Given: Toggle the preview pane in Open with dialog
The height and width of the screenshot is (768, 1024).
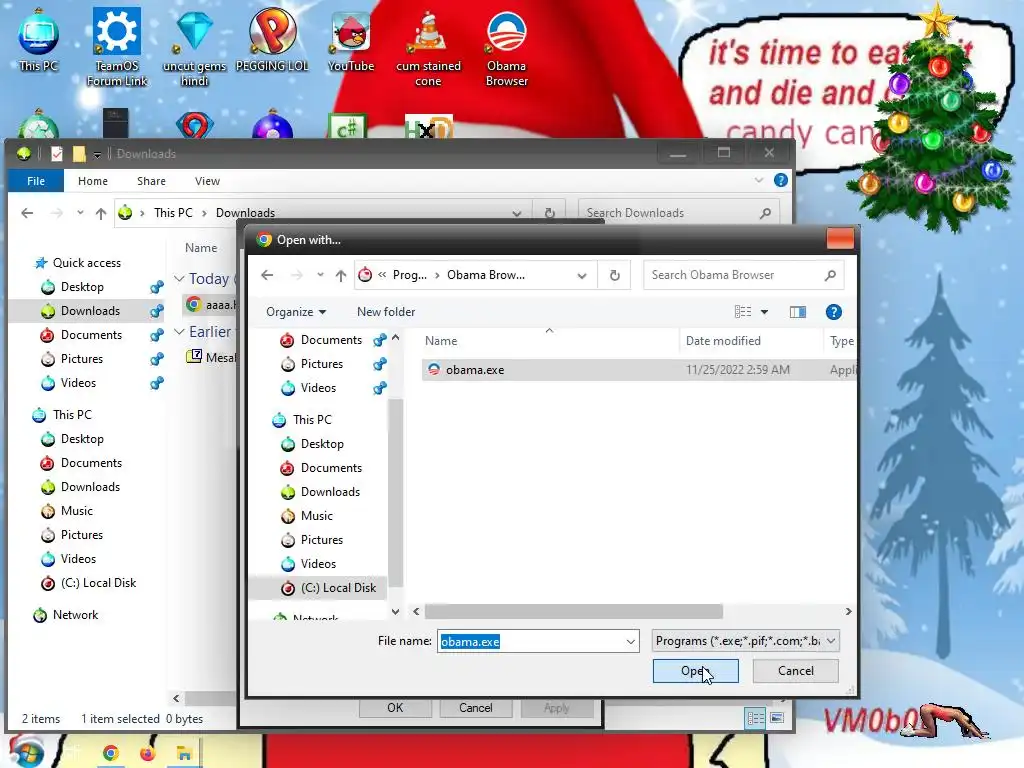Looking at the screenshot, I should (797, 312).
